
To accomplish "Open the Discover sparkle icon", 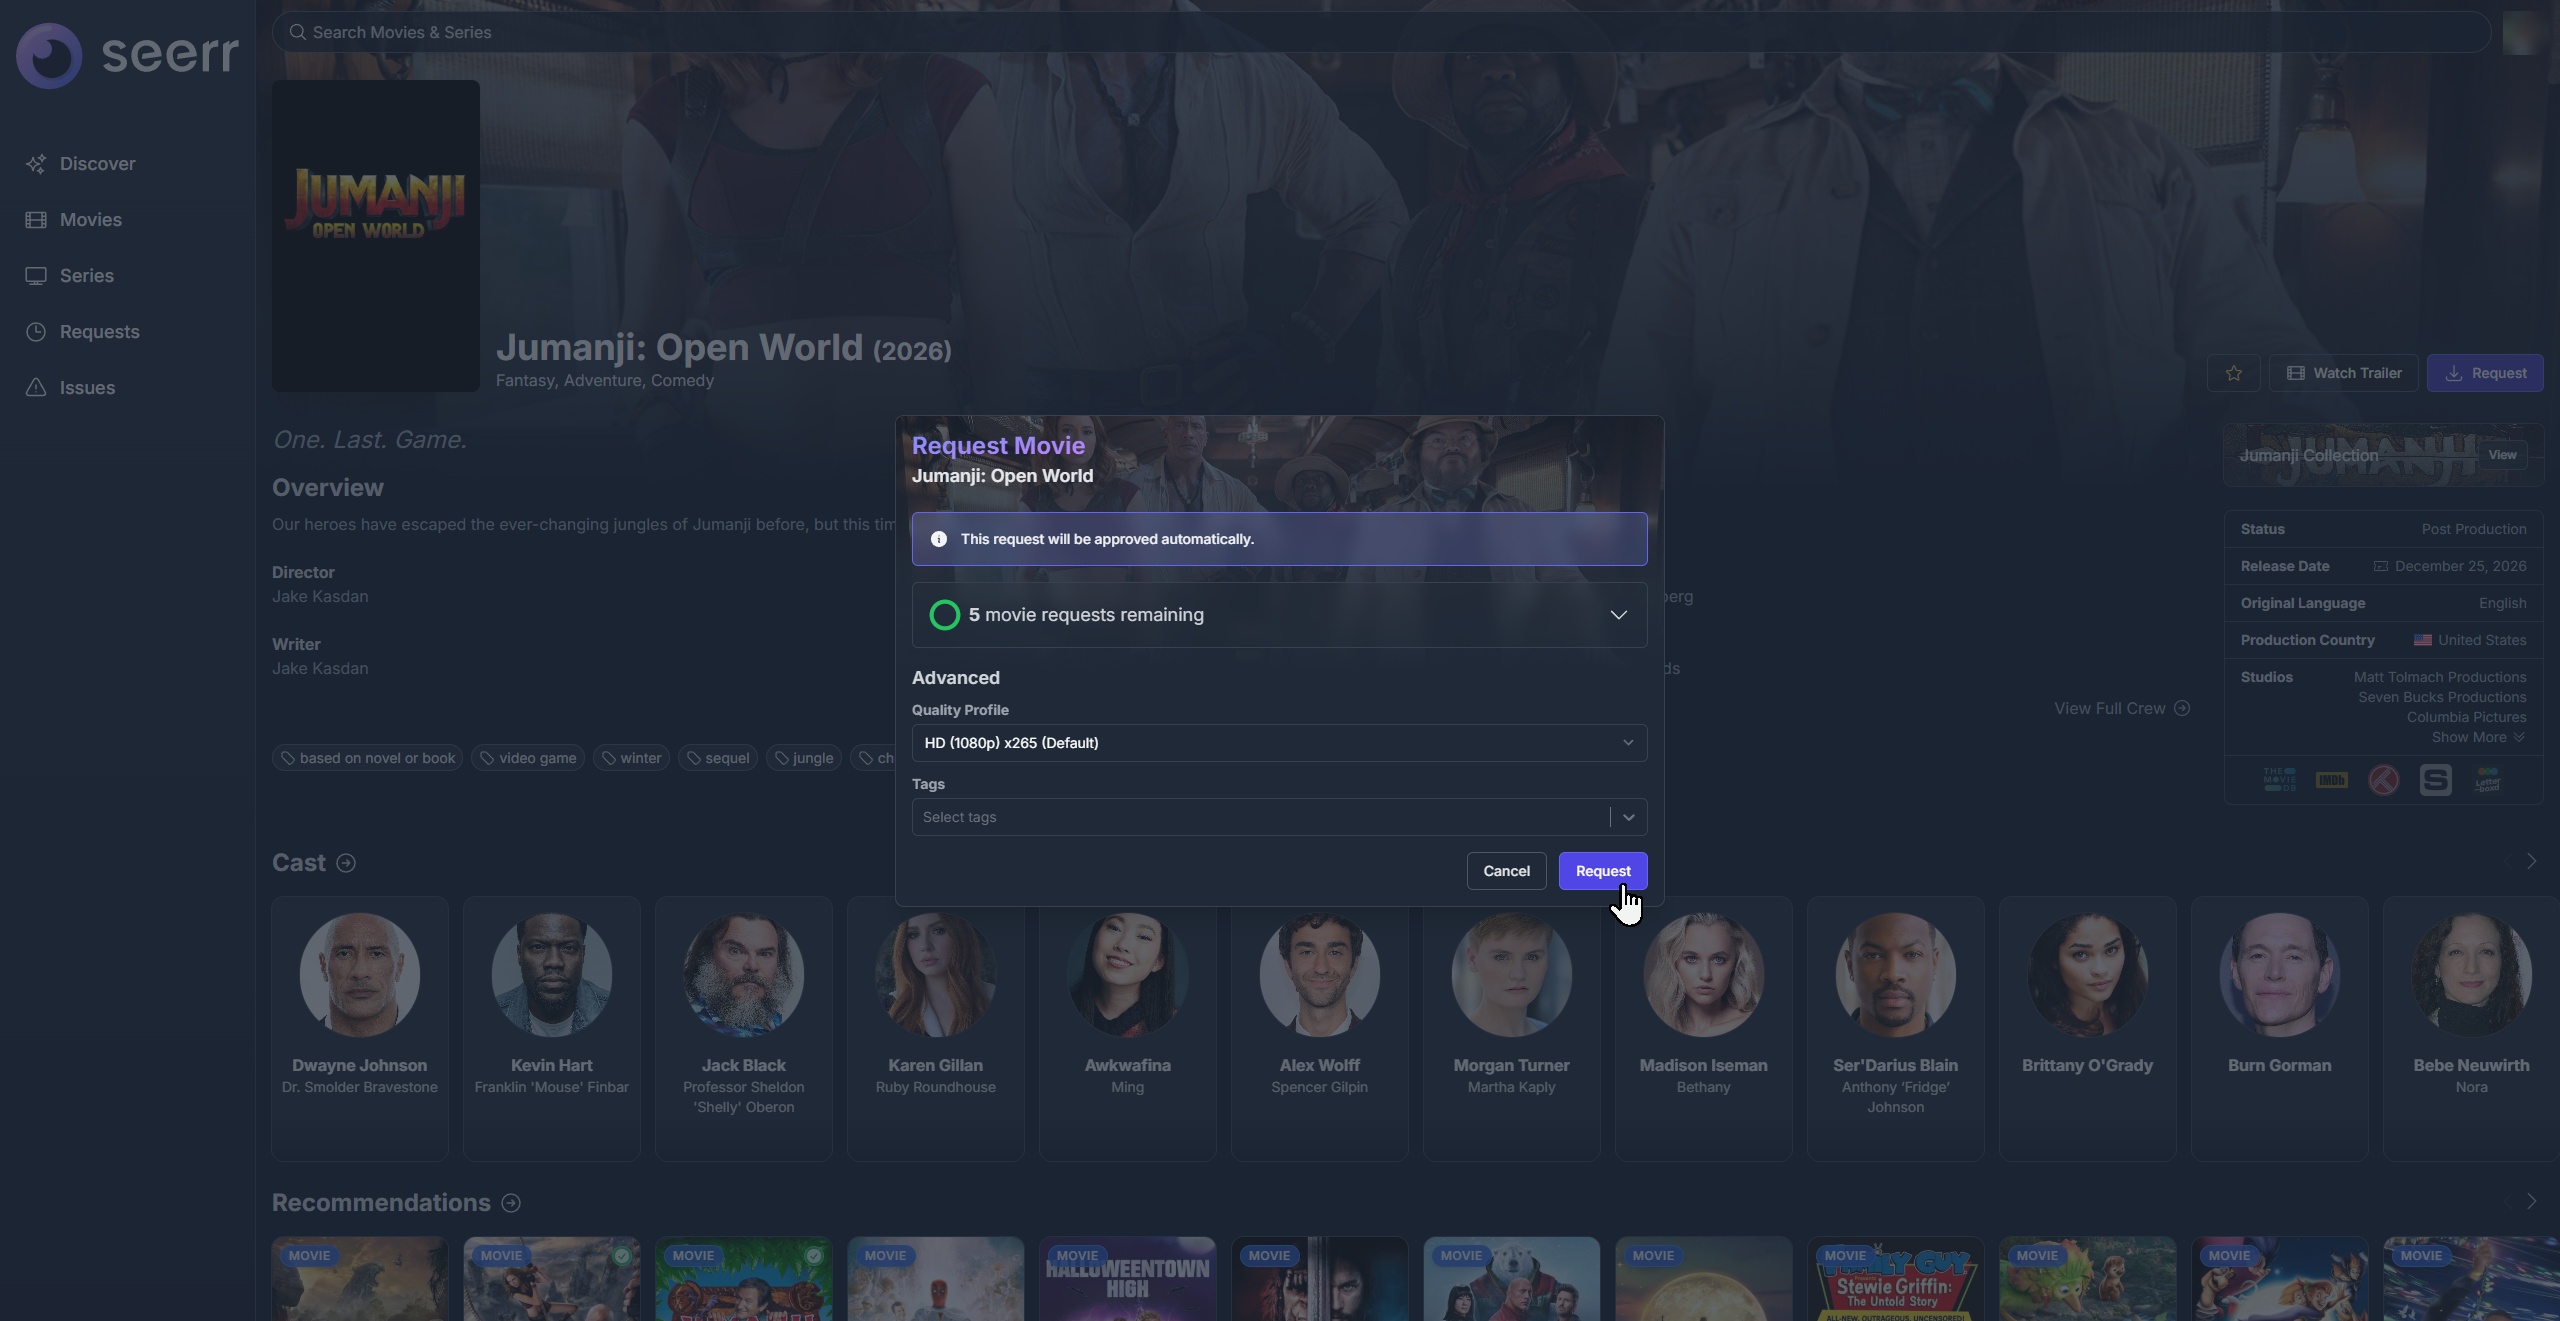I will tap(36, 164).
